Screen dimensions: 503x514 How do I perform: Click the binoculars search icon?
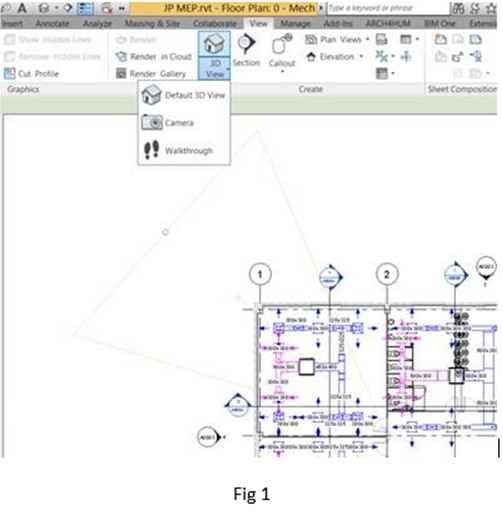tap(458, 8)
